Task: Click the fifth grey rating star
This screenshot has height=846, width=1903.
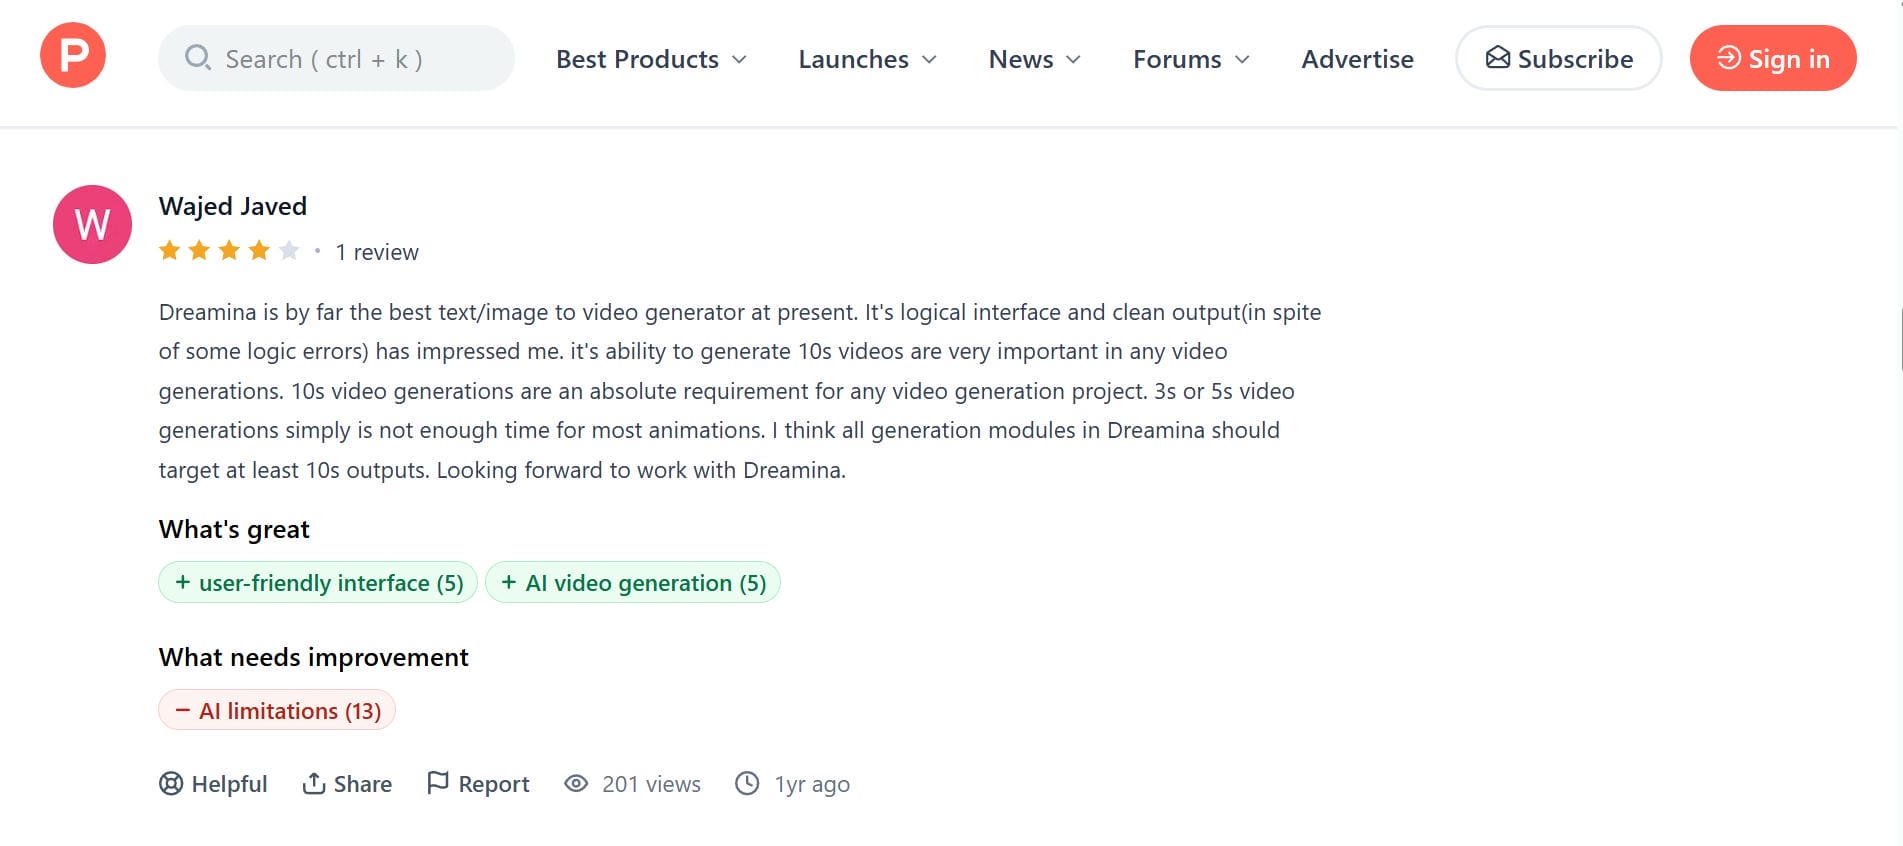Action: coord(290,250)
